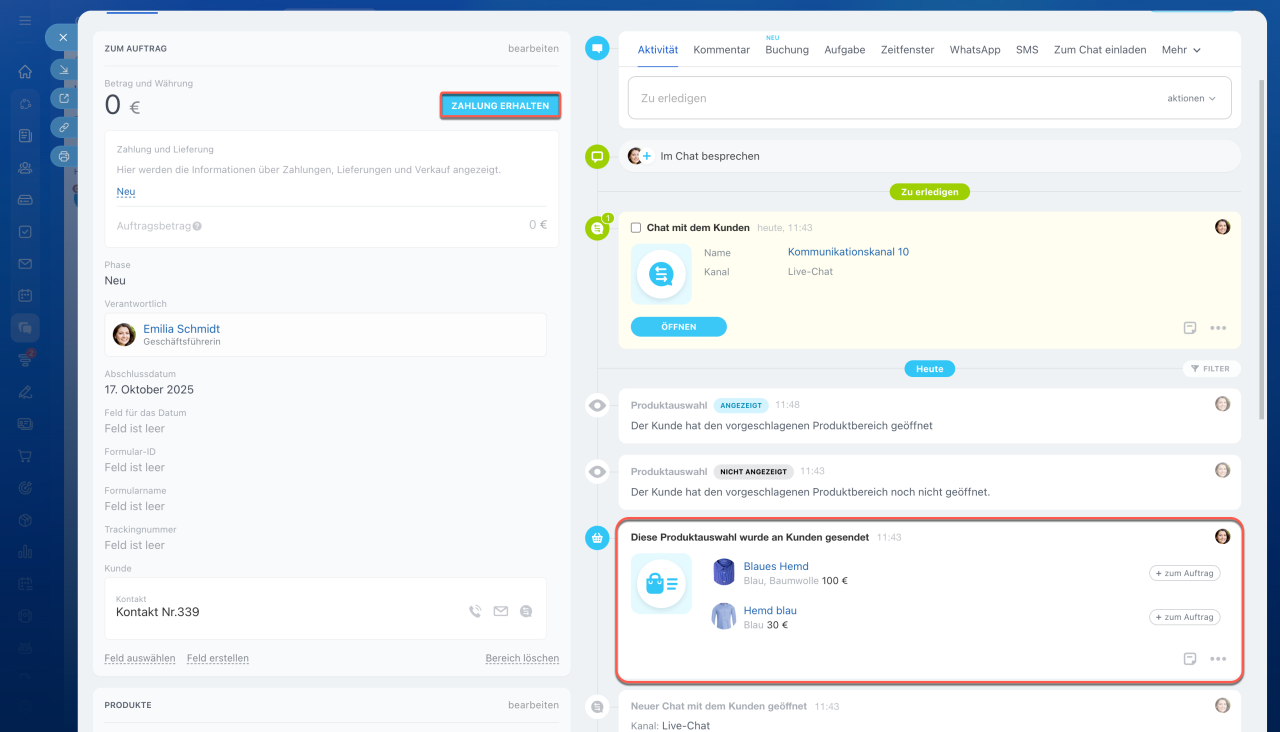Click the chat icon next to the contact

(526, 611)
